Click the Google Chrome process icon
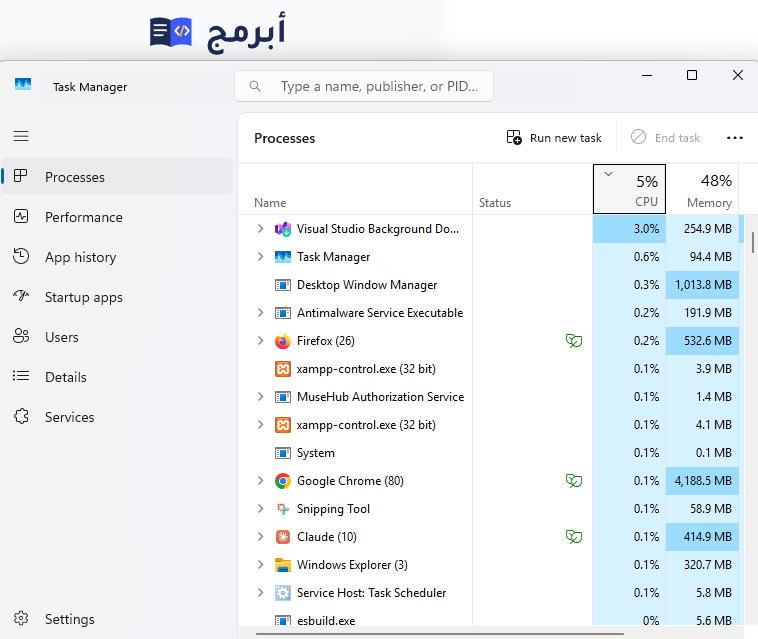Image resolution: width=758 pixels, height=639 pixels. [283, 481]
